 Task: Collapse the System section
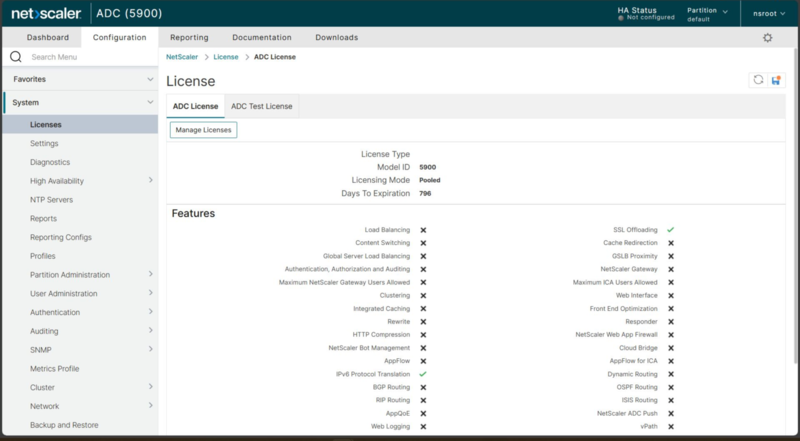click(x=150, y=102)
